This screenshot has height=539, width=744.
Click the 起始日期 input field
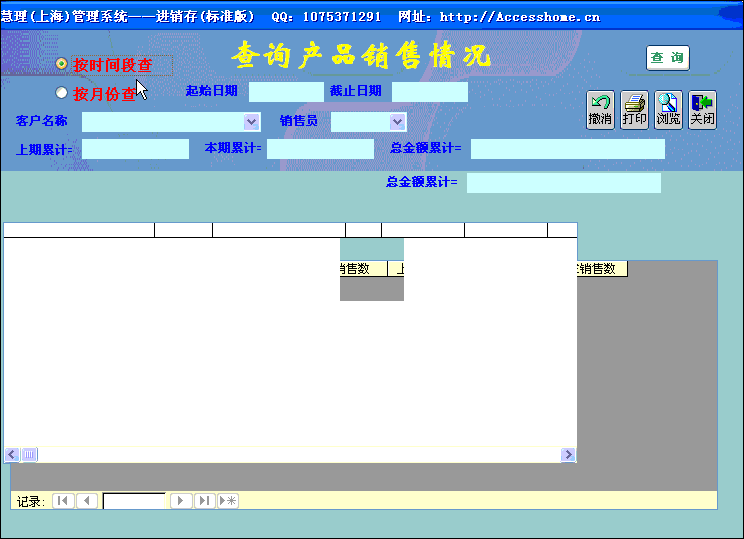[x=287, y=92]
